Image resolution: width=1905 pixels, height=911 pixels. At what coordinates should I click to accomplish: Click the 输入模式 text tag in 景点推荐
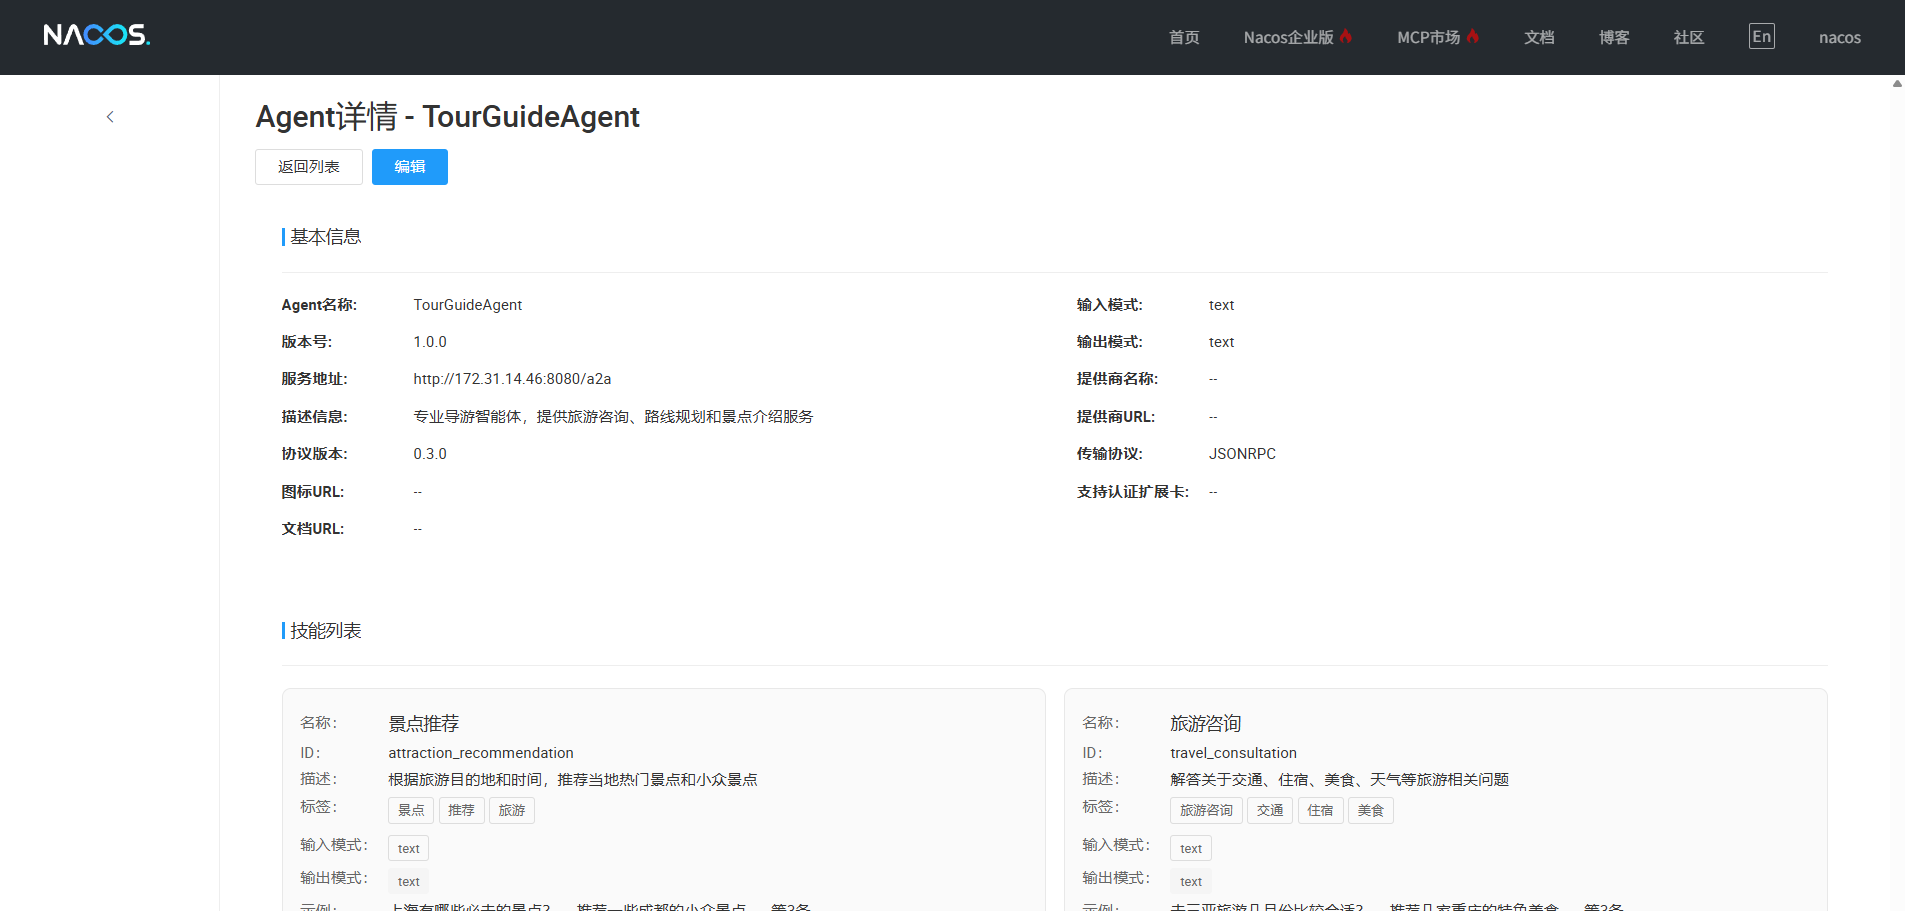408,849
